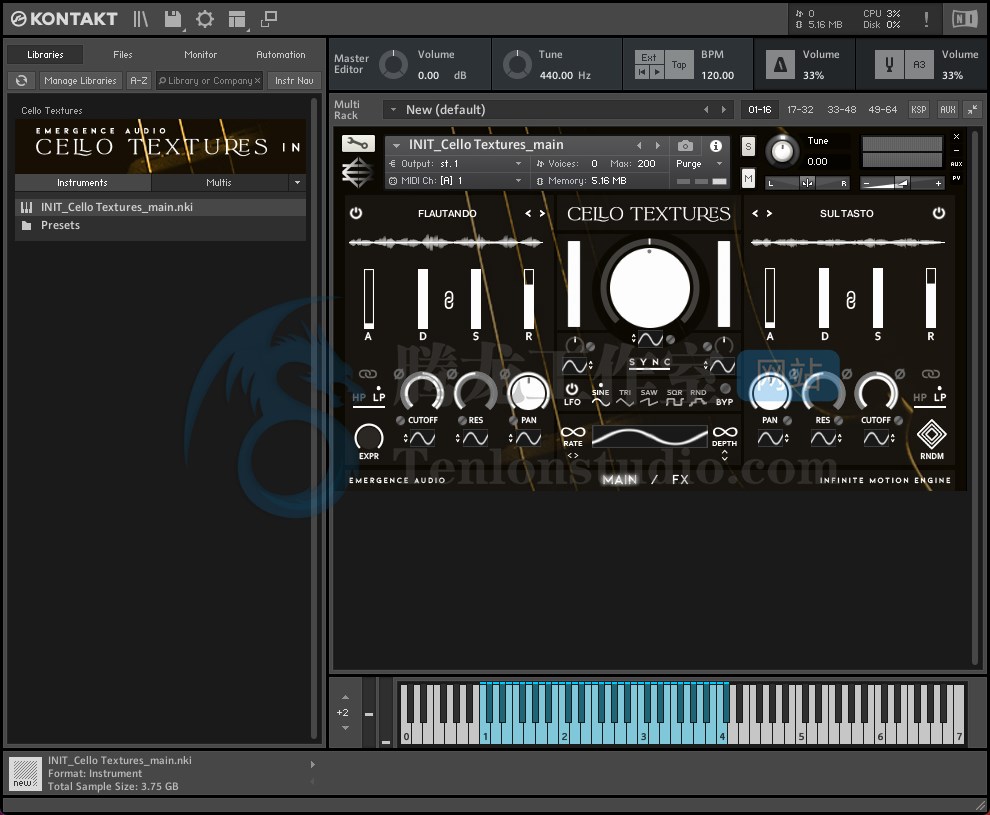Adjust the Flautando Attack slider

pyautogui.click(x=369, y=299)
